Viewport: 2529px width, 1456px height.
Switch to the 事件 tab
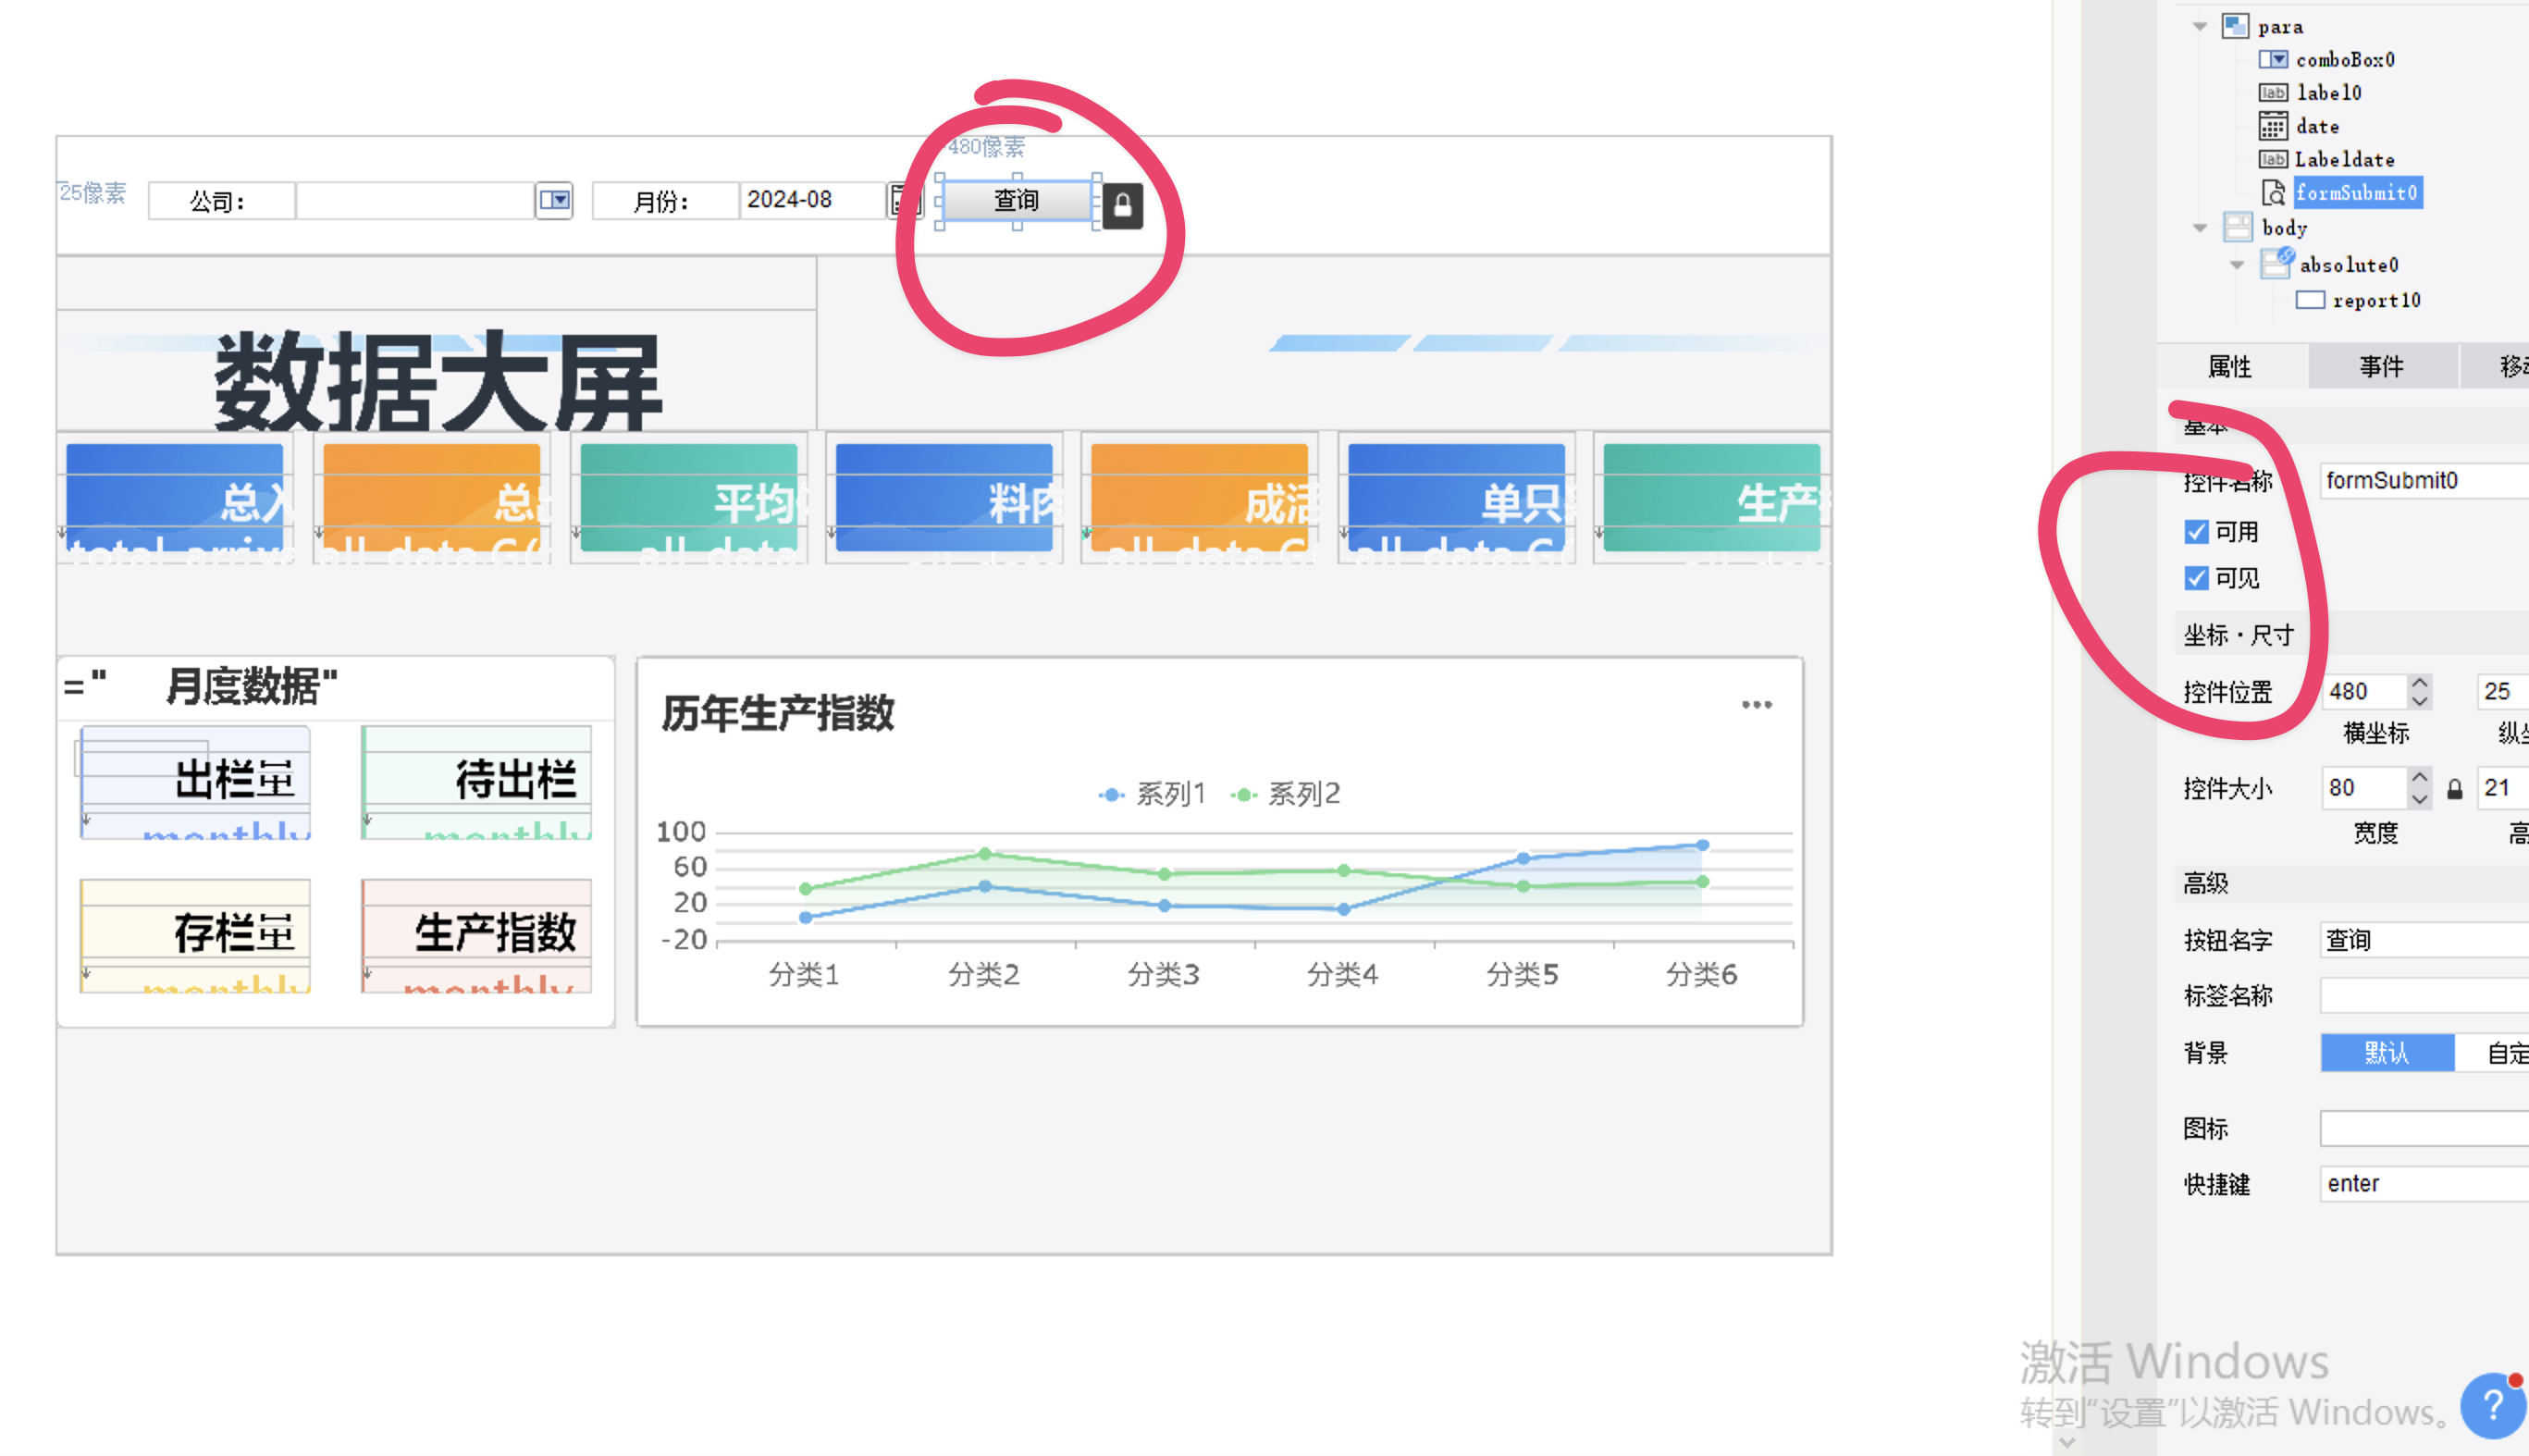[x=2382, y=366]
